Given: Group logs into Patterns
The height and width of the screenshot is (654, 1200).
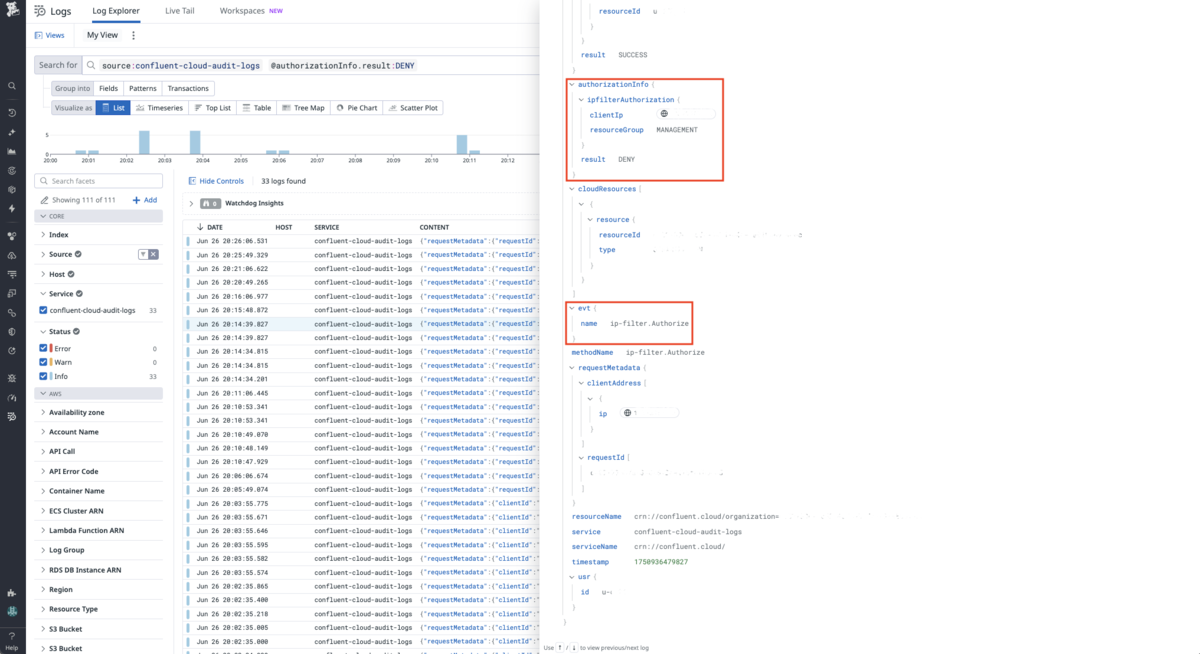Looking at the screenshot, I should pos(142,88).
